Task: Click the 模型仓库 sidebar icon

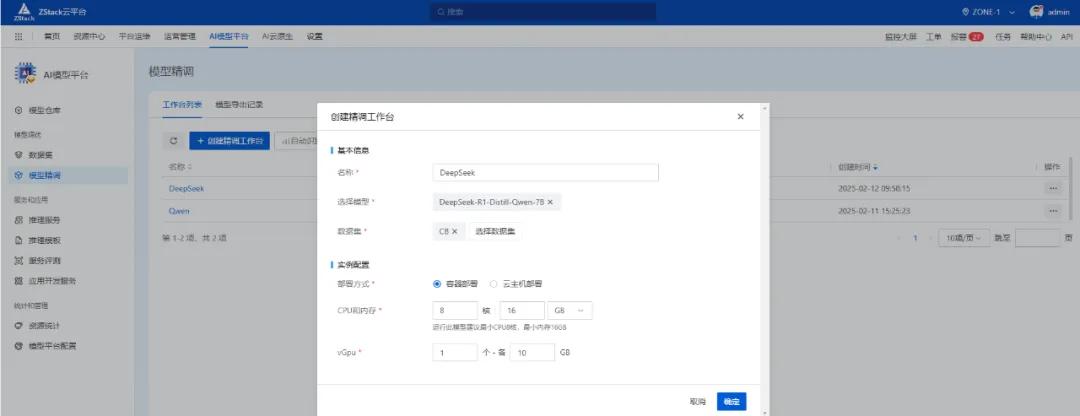Action: tap(19, 110)
